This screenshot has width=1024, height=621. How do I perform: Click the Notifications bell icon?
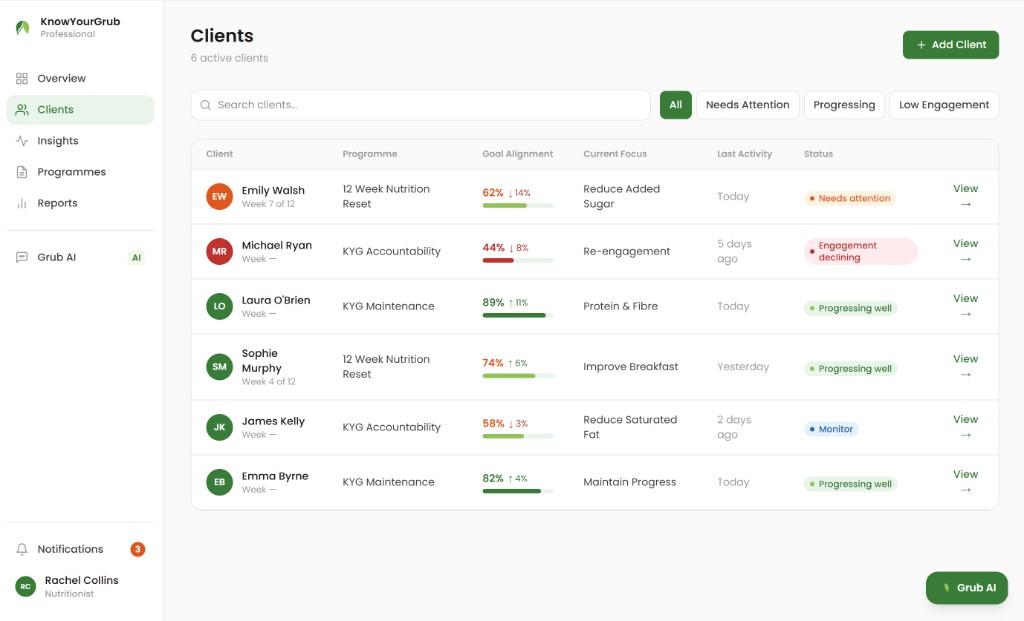tap(22, 549)
